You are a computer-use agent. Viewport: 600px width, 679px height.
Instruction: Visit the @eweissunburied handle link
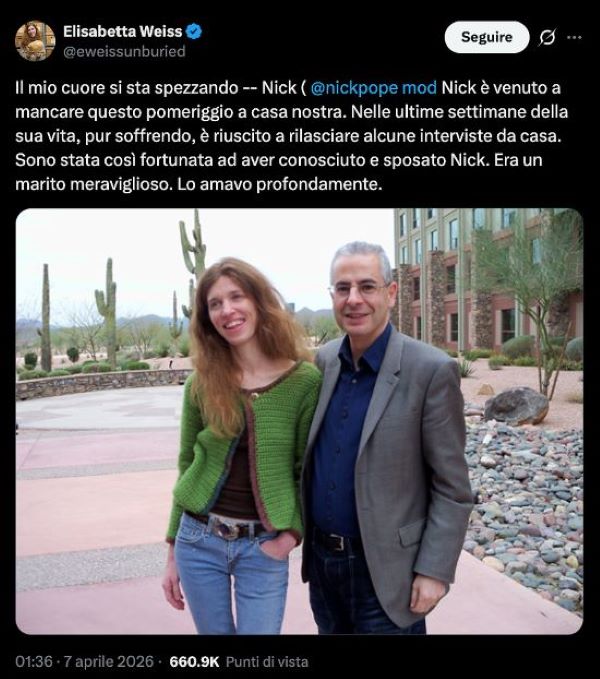(124, 51)
